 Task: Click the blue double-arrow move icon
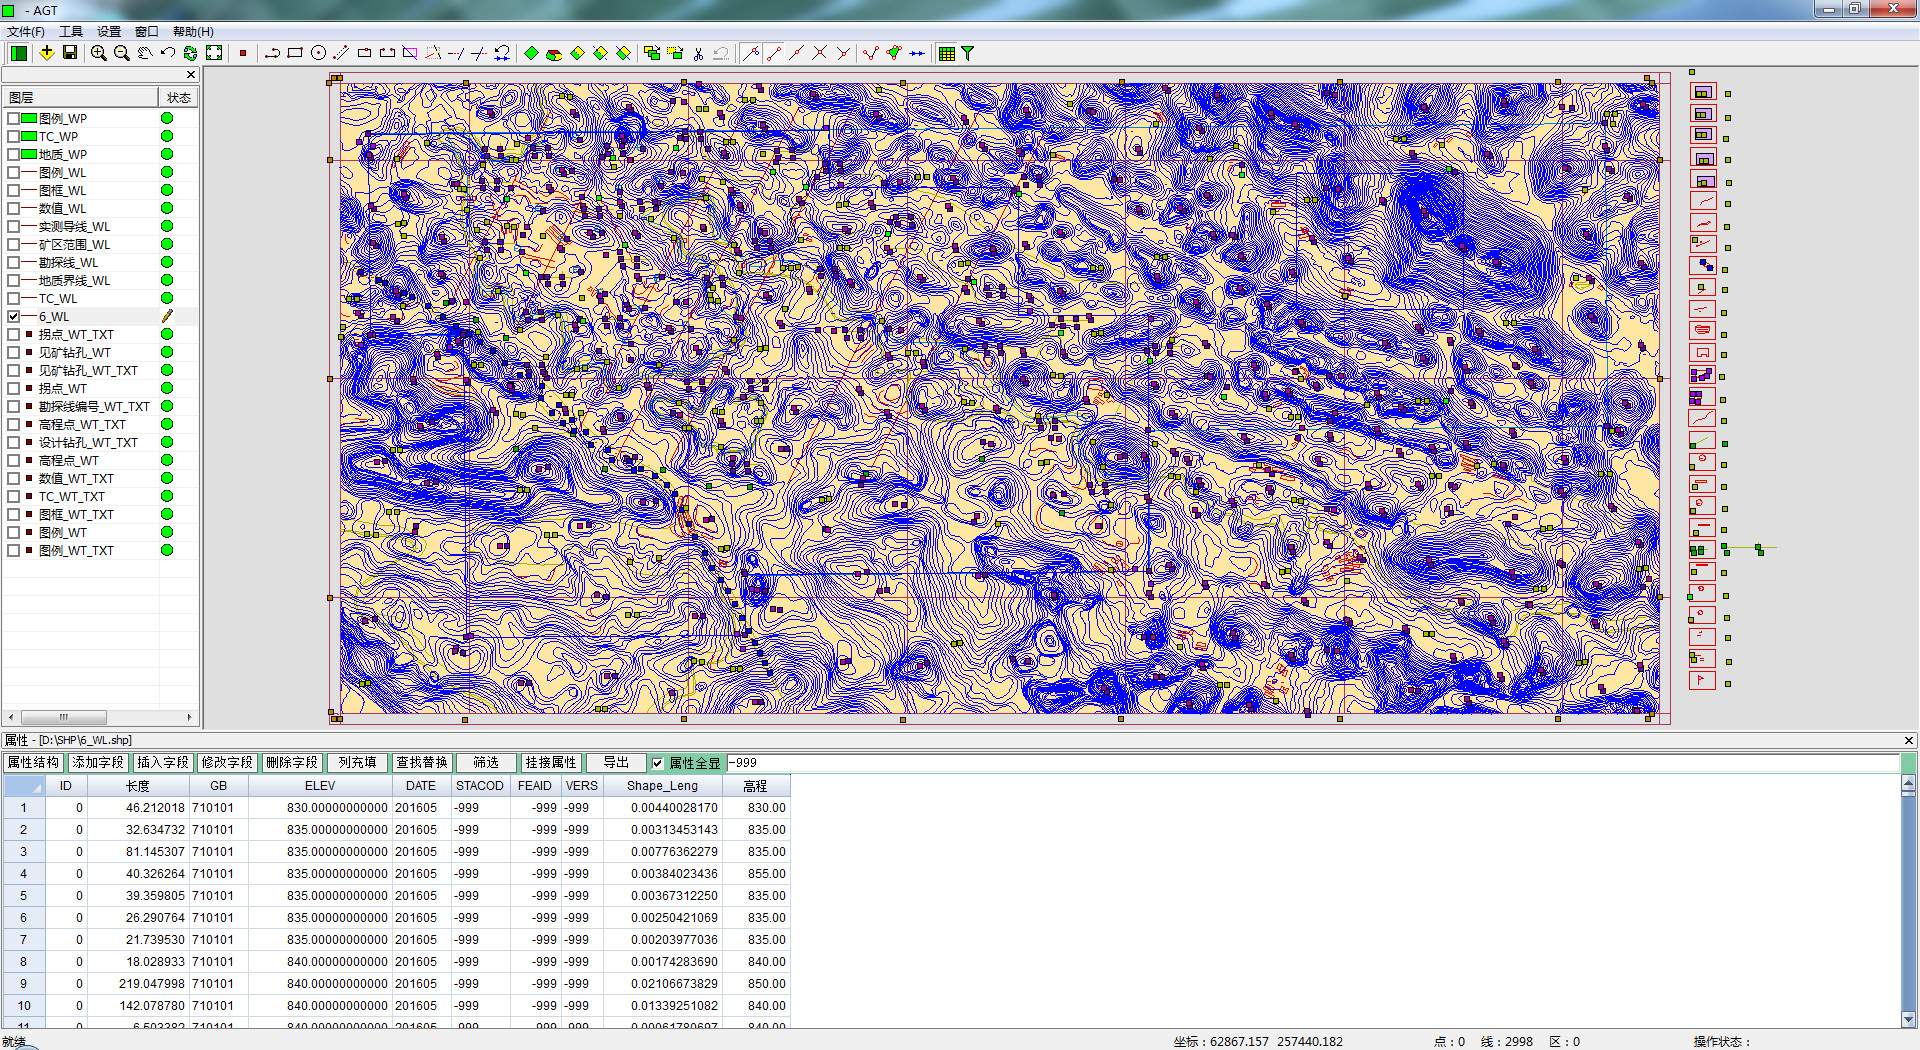coord(917,53)
